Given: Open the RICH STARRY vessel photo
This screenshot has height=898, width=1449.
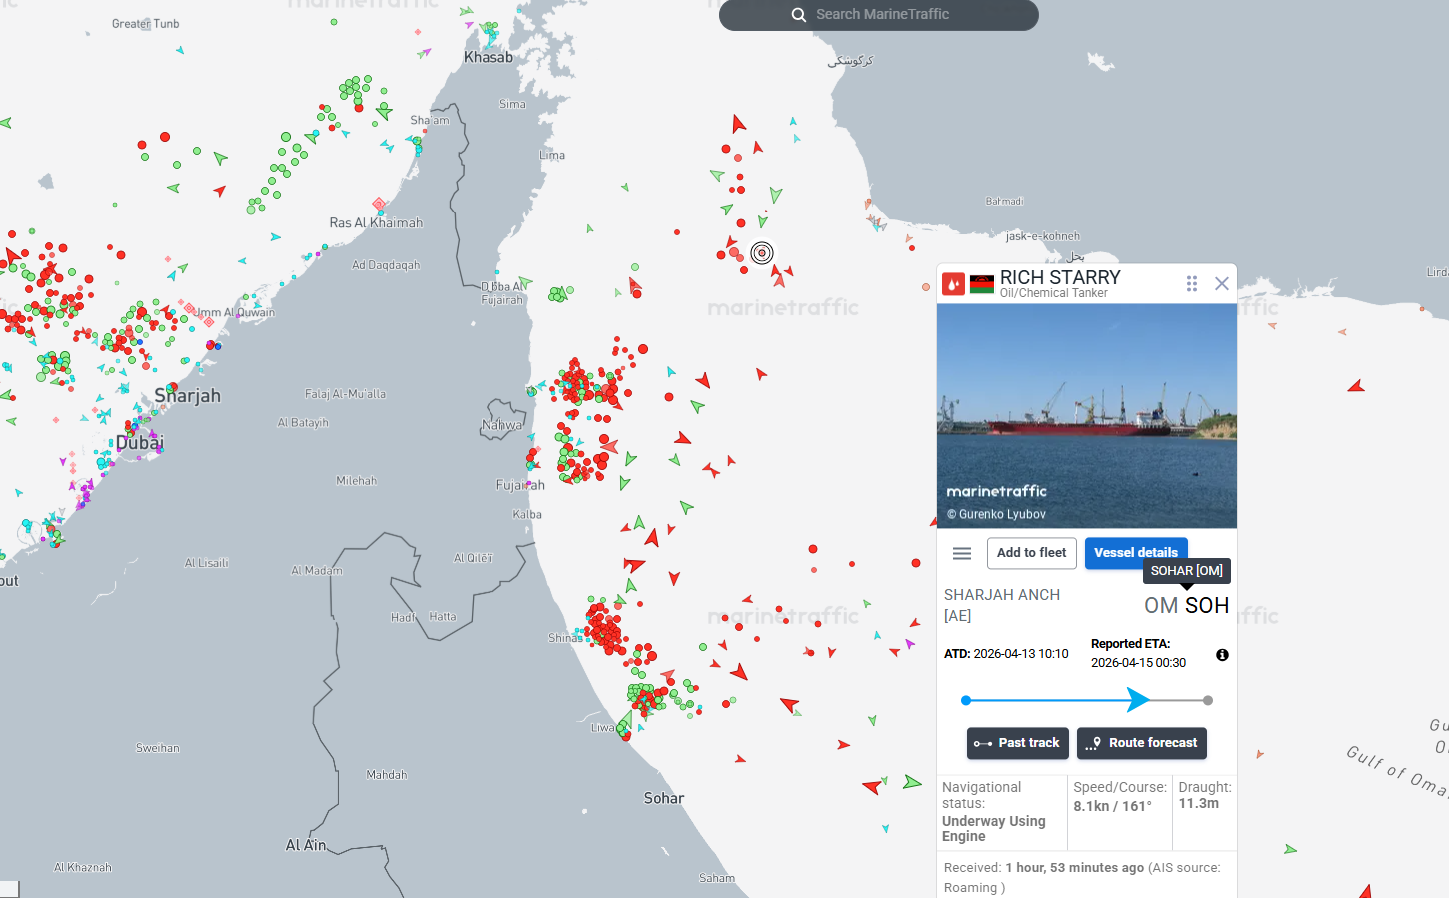Looking at the screenshot, I should [1087, 416].
